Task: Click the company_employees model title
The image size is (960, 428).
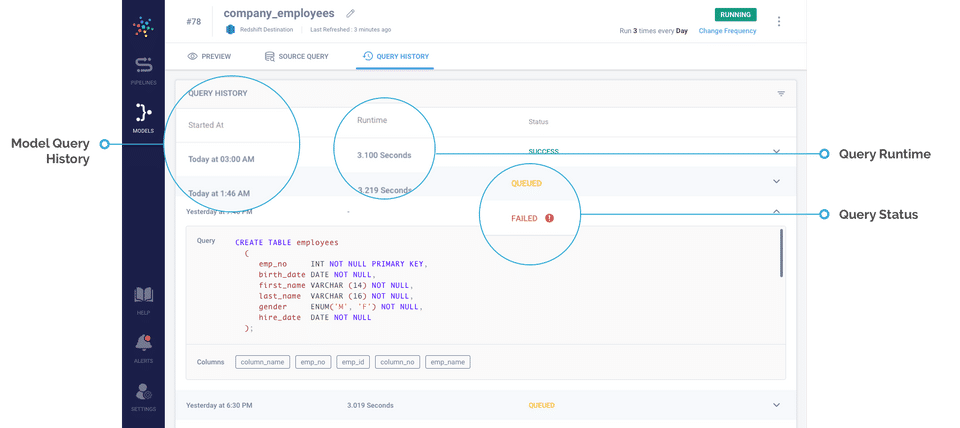Action: click(x=279, y=13)
